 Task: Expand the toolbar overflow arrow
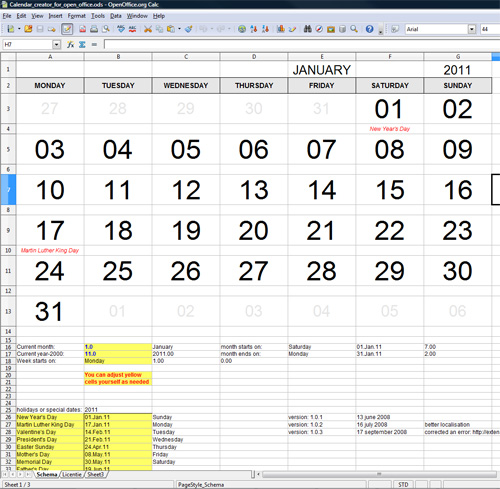381,31
